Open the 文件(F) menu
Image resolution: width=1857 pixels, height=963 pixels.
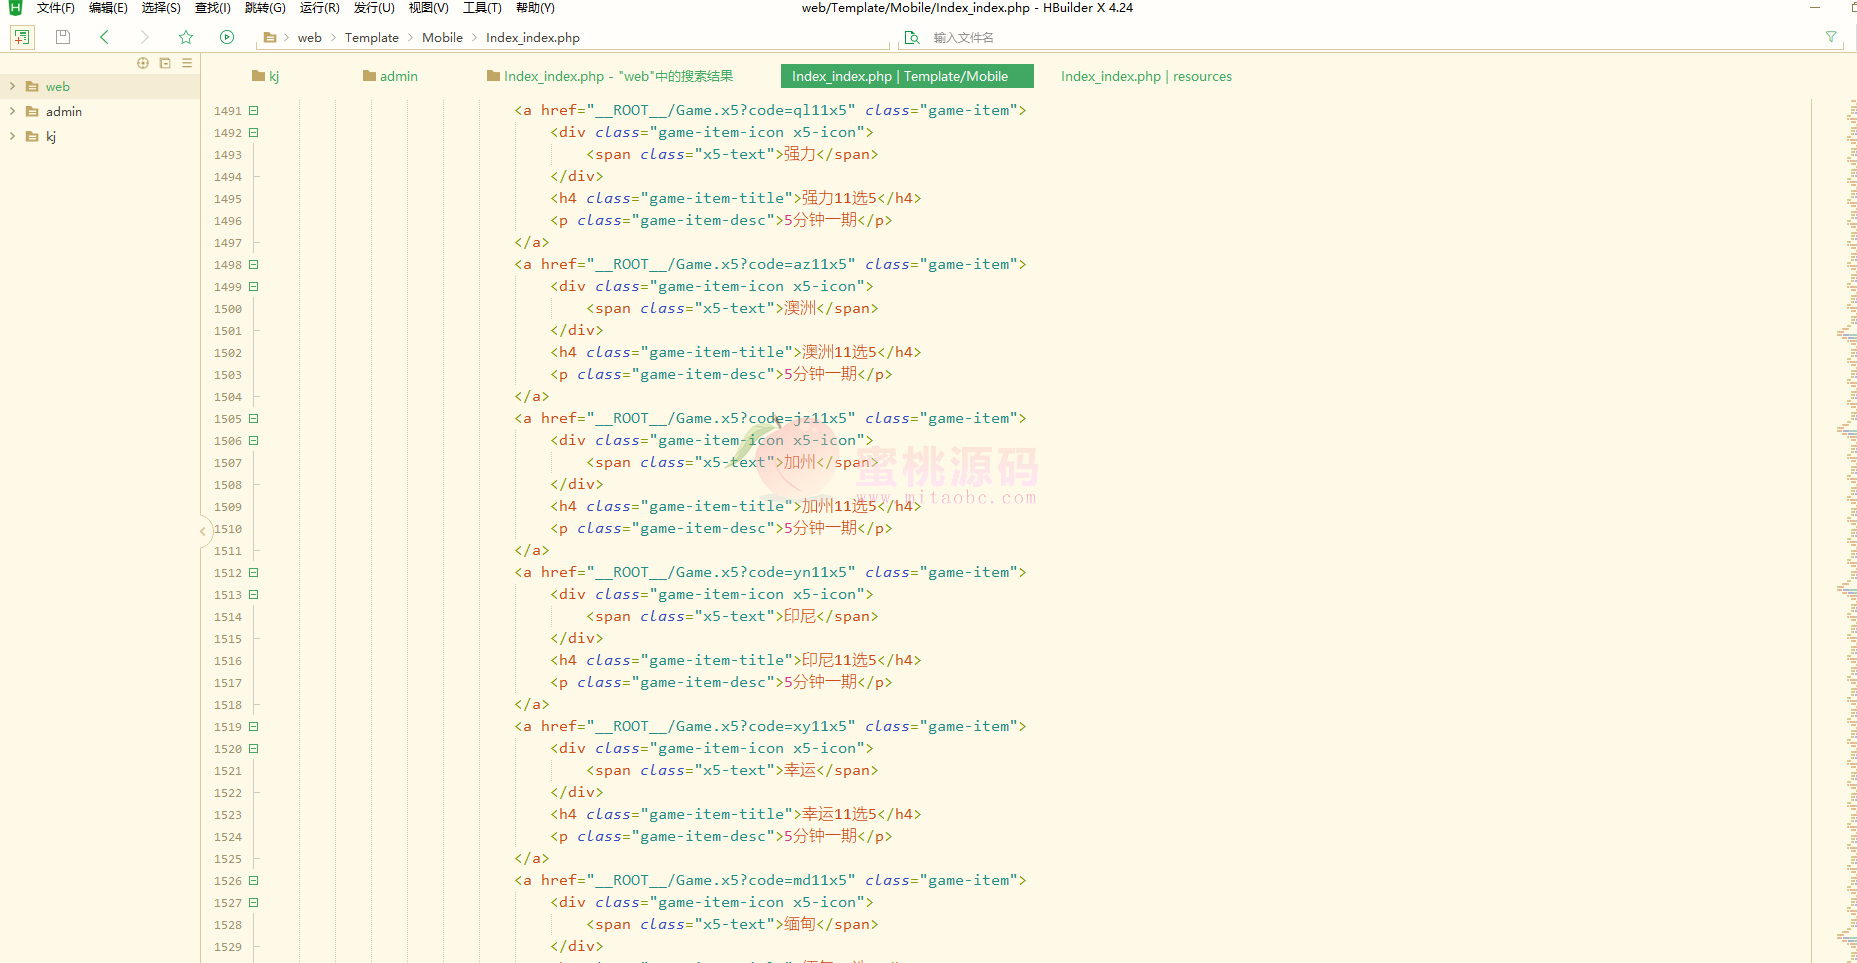coord(55,8)
